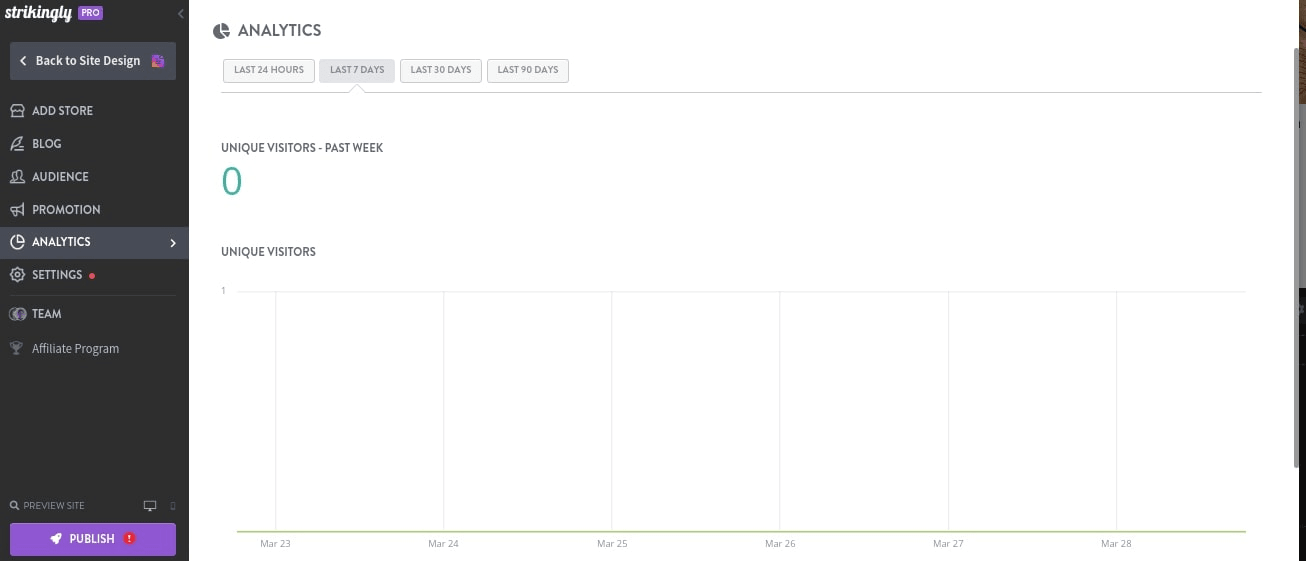Viewport: 1306px width, 561px height.
Task: Open the Add Store section
Action: tap(94, 111)
